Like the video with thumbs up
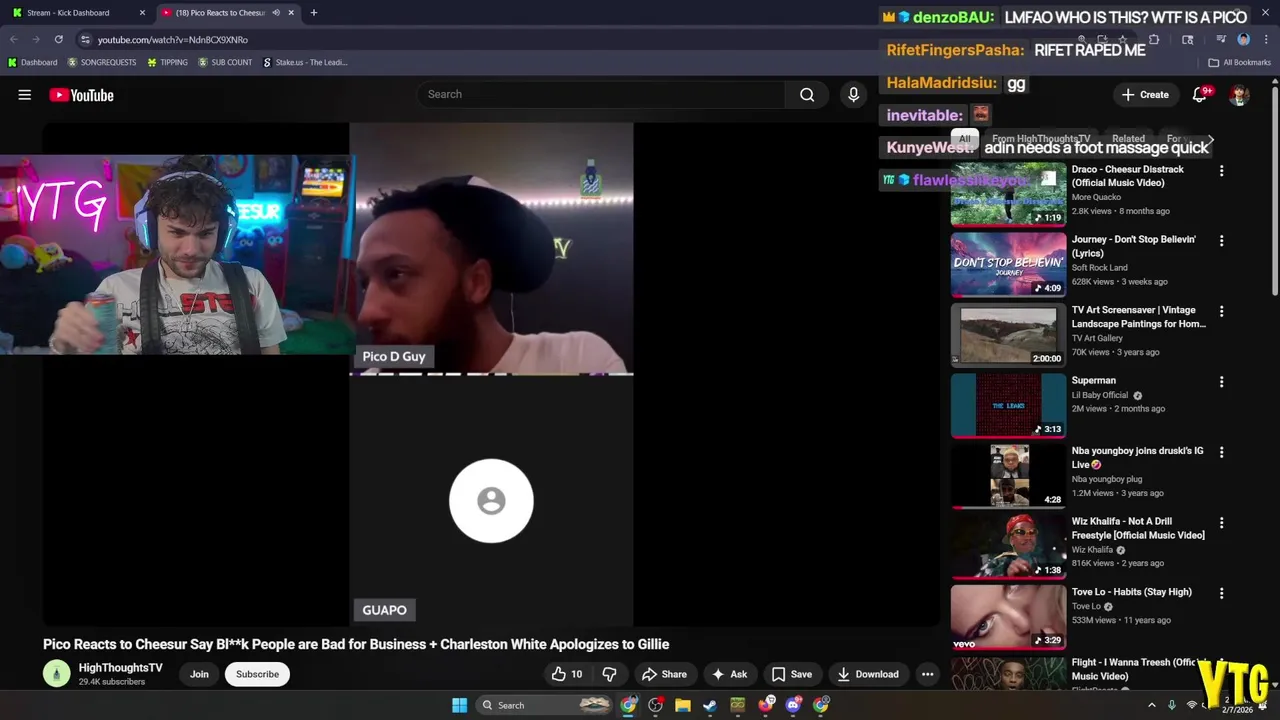Image resolution: width=1280 pixels, height=720 pixels. [x=567, y=674]
